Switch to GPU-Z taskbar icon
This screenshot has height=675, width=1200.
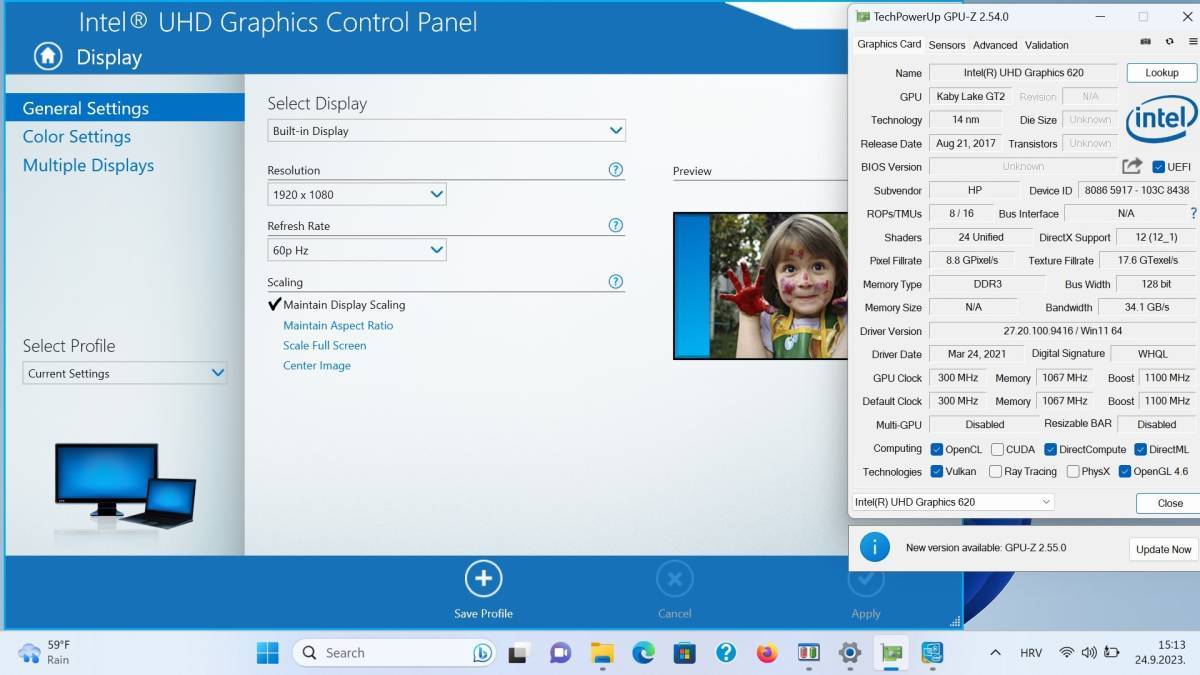[x=890, y=653]
